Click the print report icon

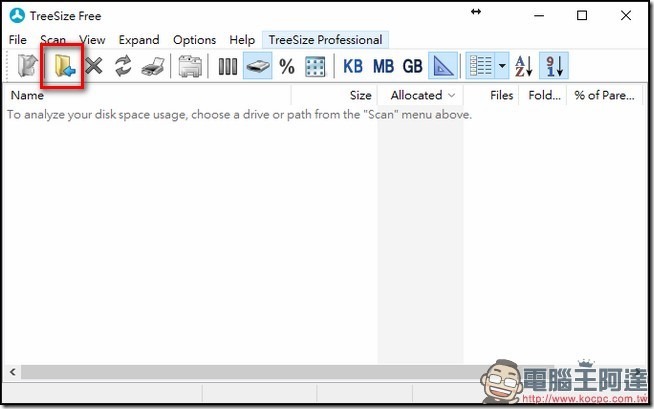pyautogui.click(x=153, y=66)
